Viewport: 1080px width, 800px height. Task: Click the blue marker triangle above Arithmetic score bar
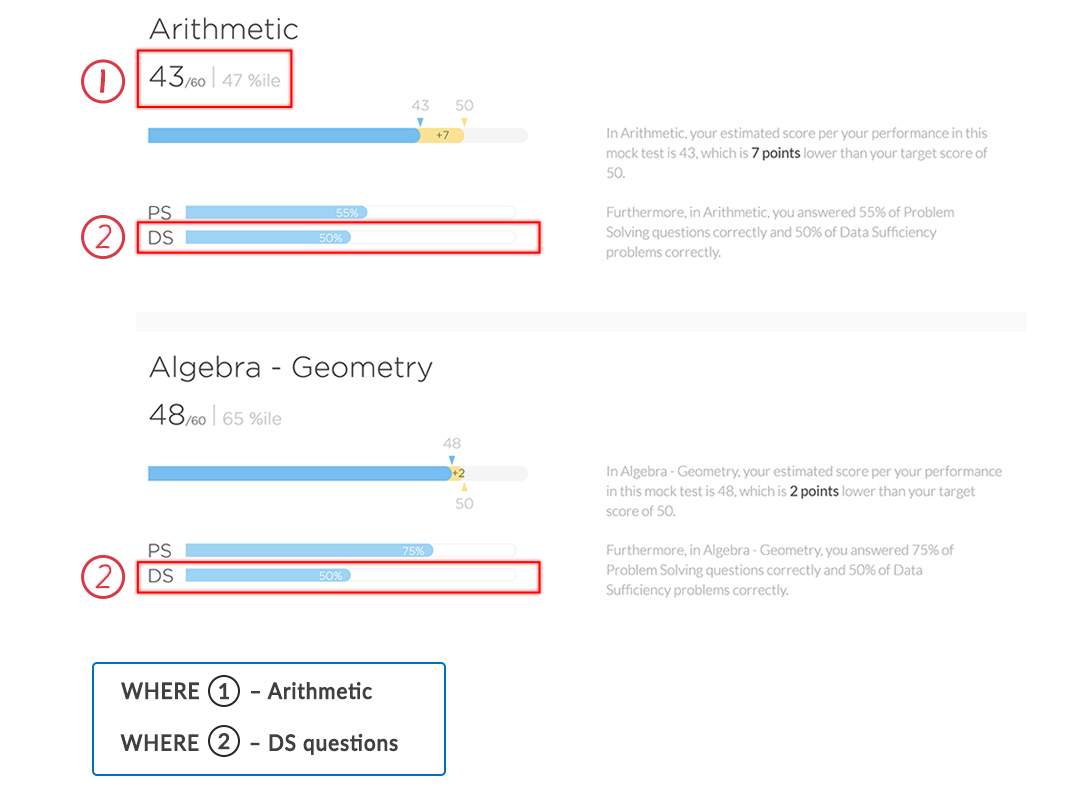420,122
